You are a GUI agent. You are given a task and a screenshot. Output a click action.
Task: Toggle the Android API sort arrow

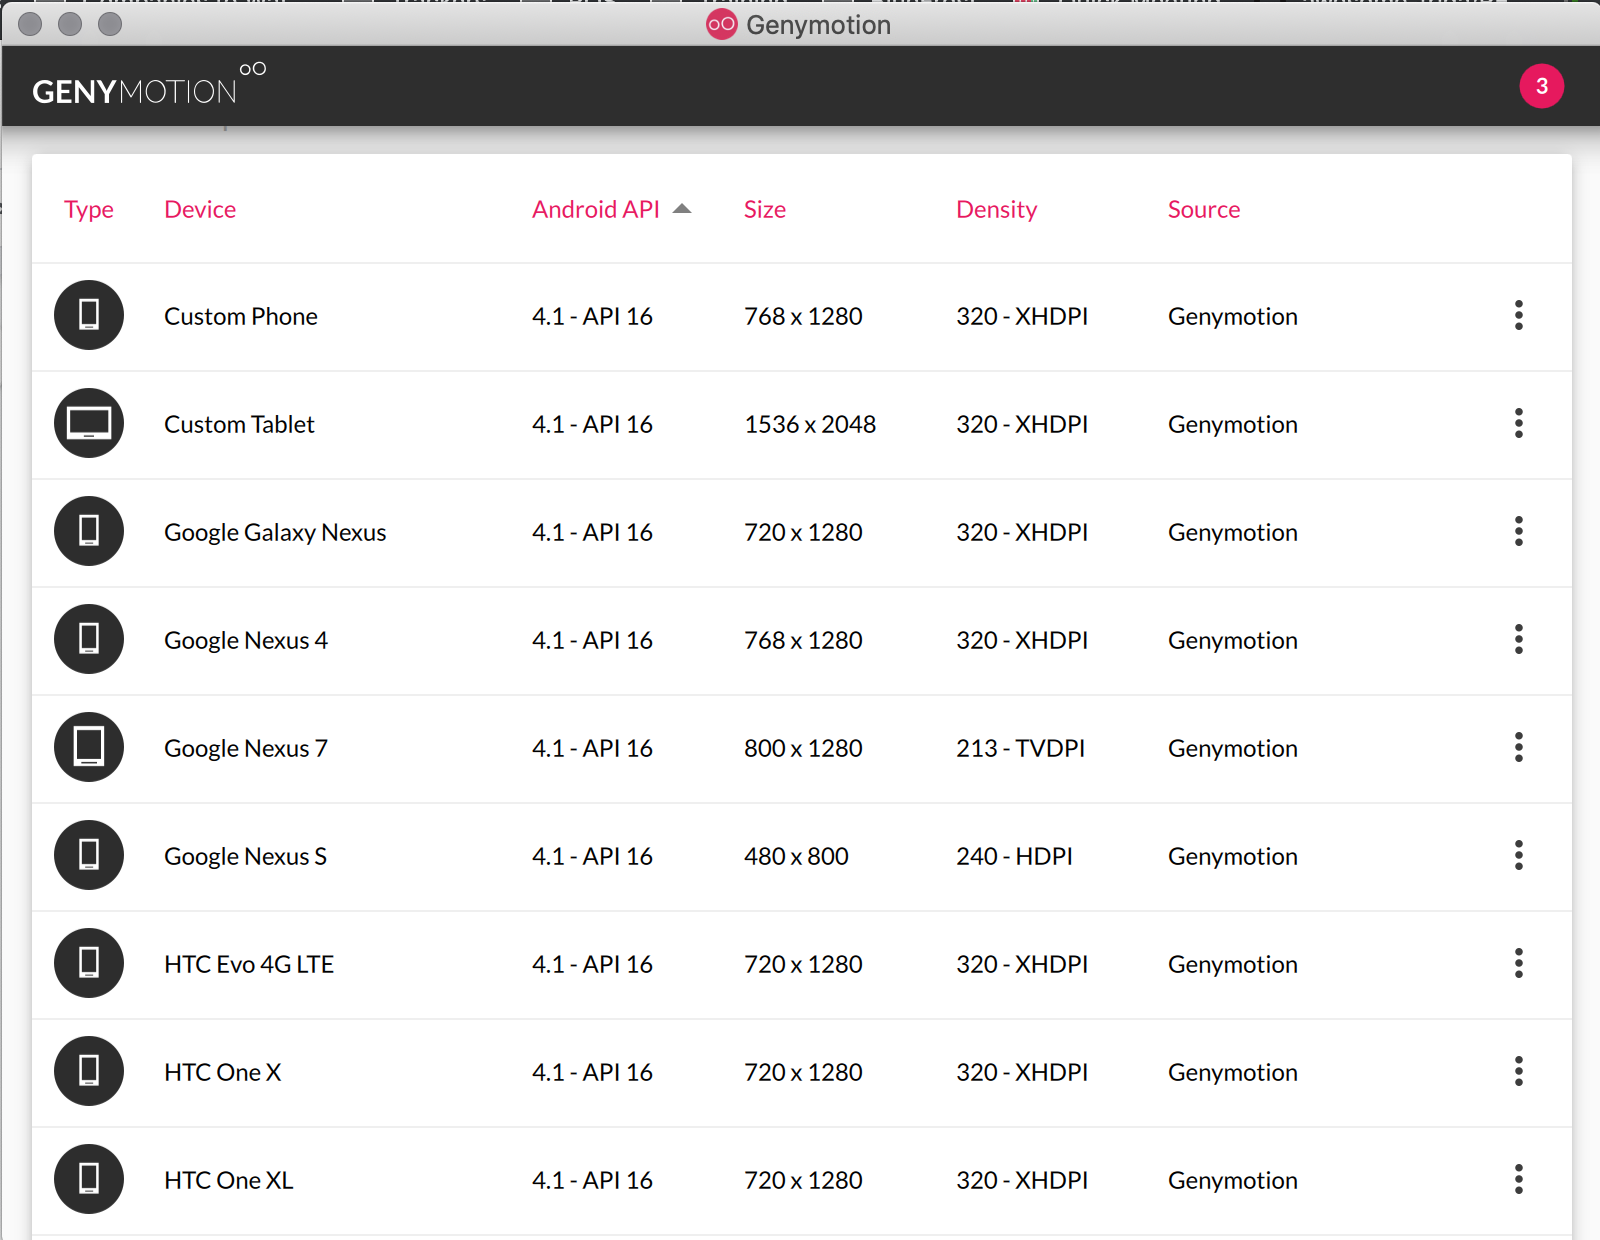coord(682,209)
